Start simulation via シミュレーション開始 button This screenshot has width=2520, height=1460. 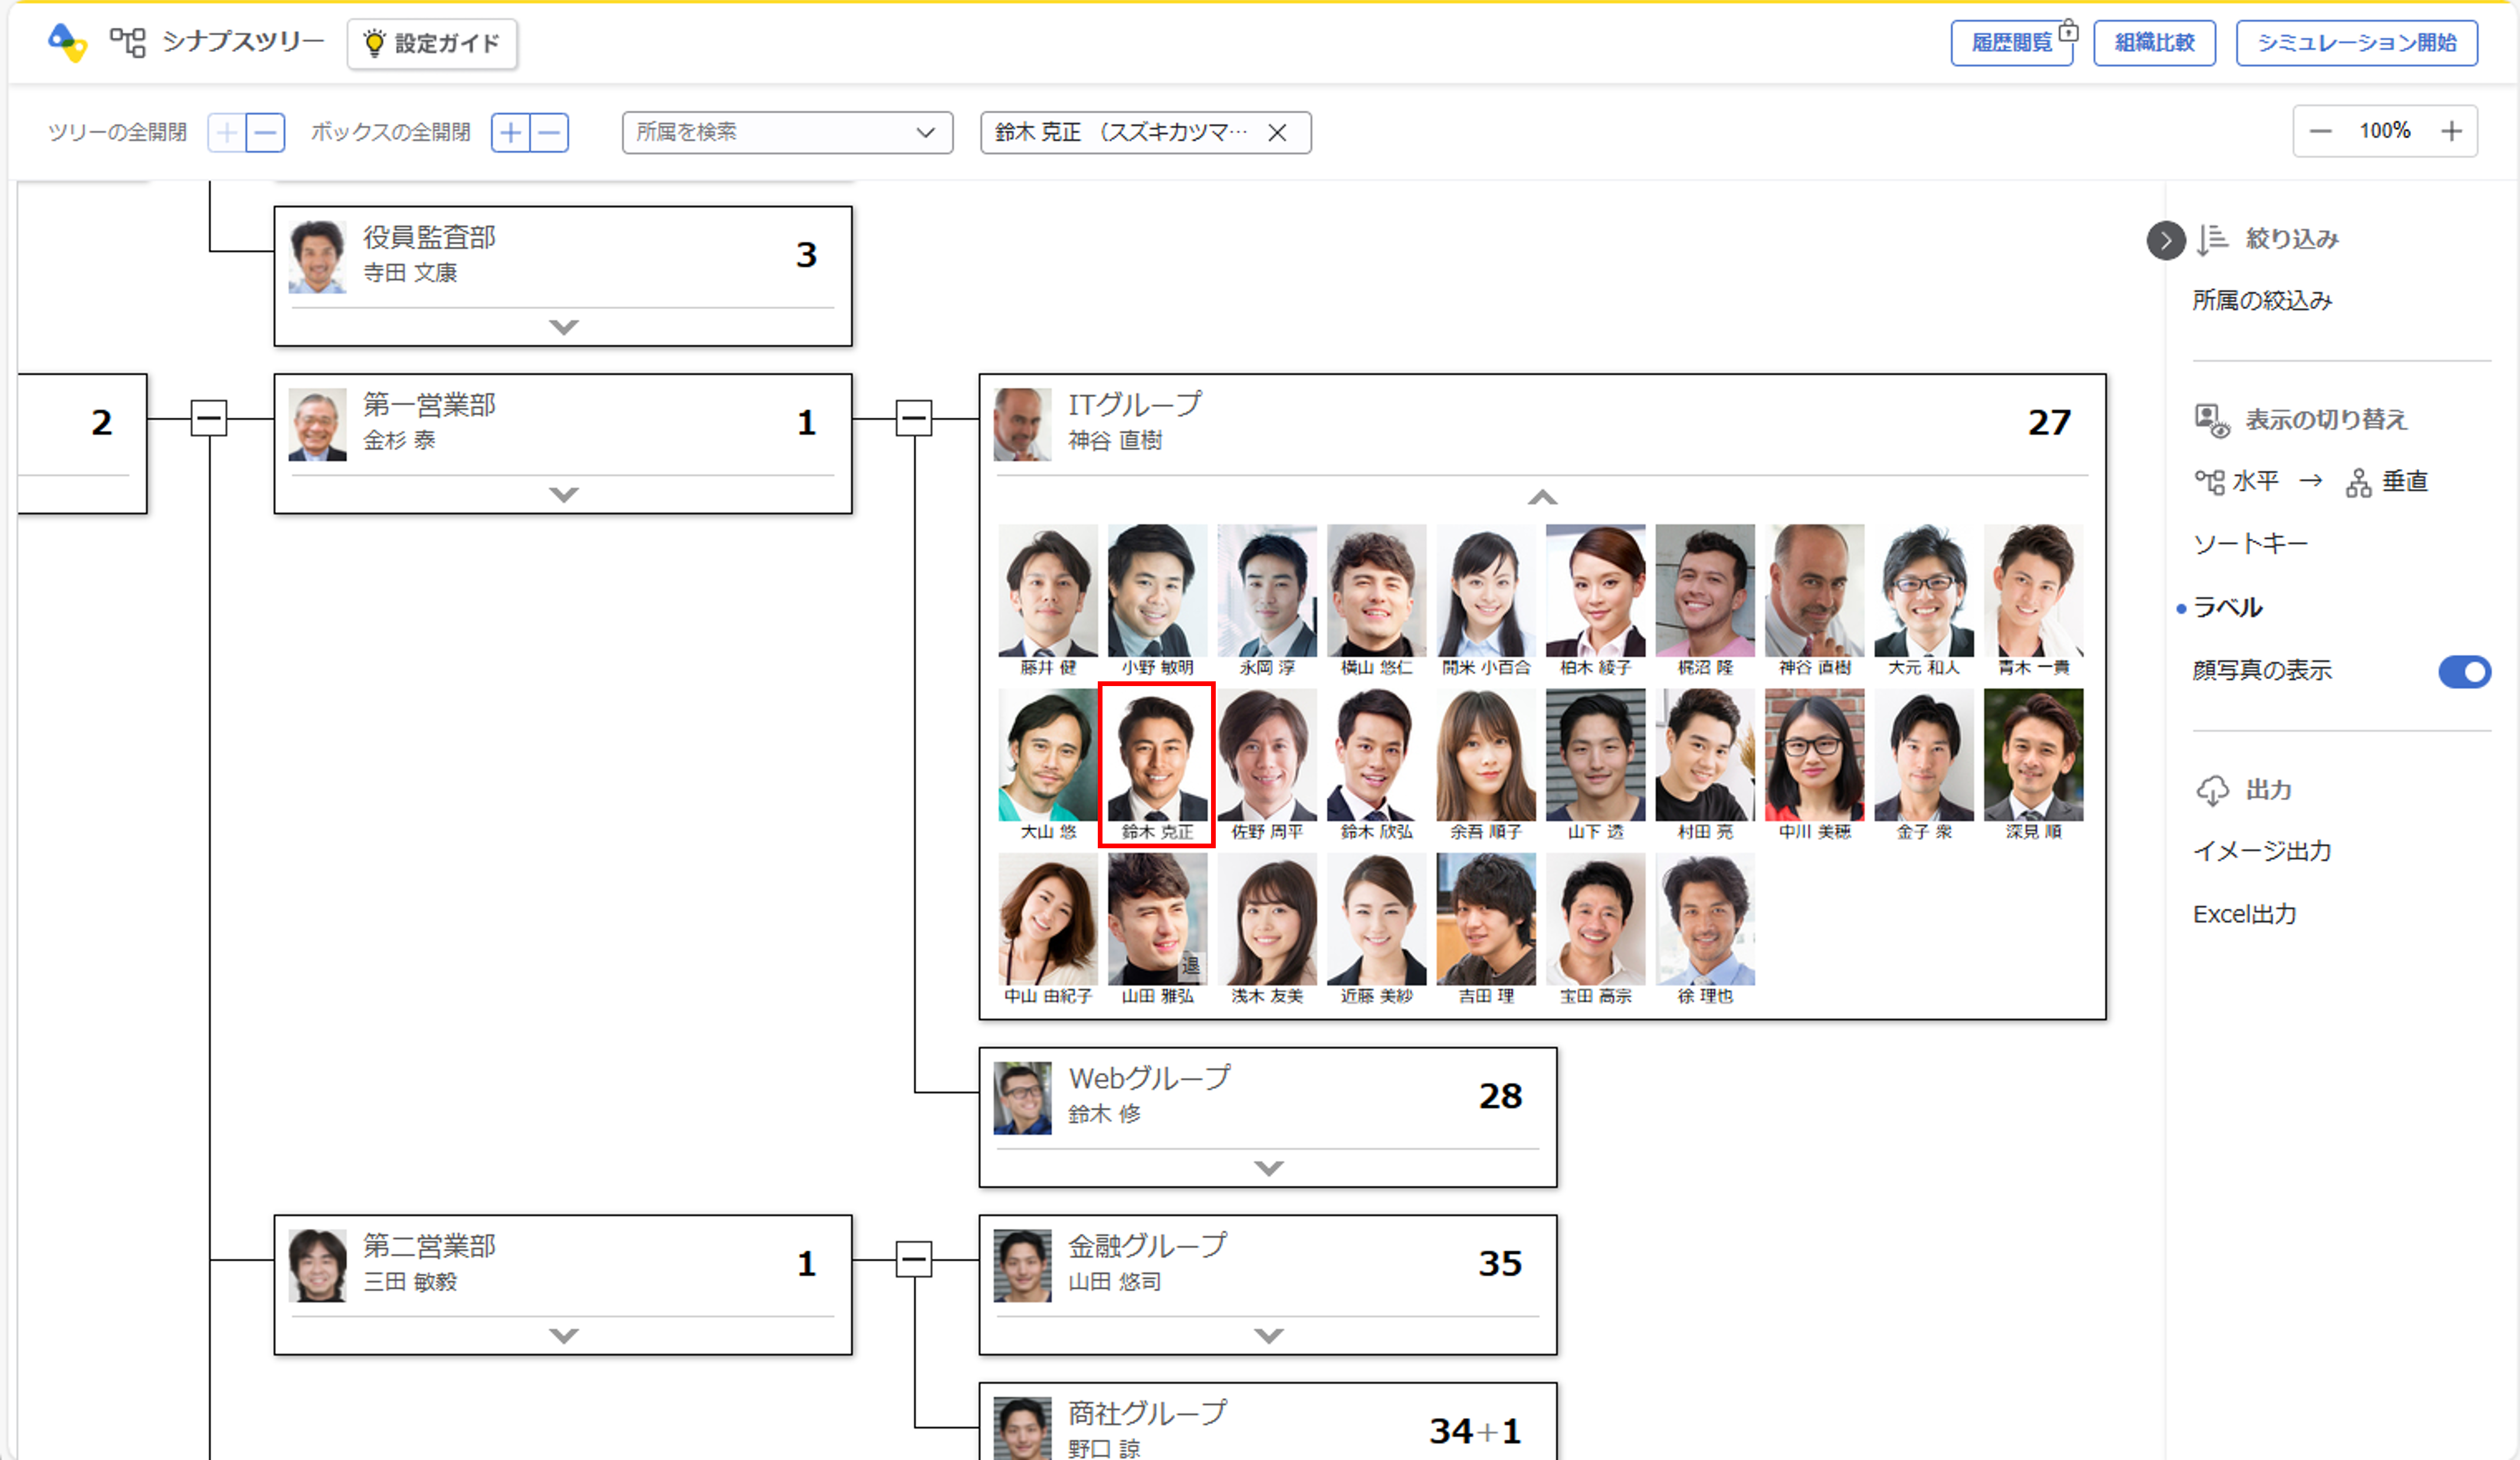click(x=2356, y=43)
